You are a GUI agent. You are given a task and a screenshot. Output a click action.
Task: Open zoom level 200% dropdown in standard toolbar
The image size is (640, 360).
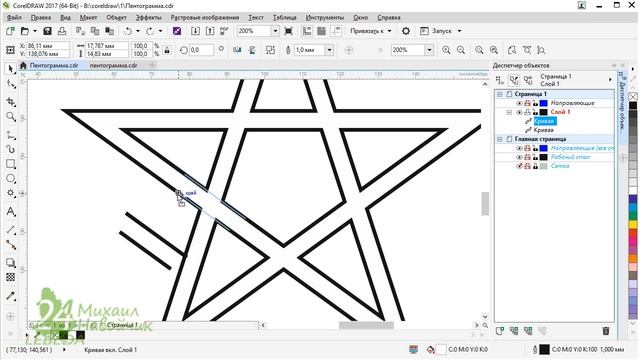pos(275,31)
